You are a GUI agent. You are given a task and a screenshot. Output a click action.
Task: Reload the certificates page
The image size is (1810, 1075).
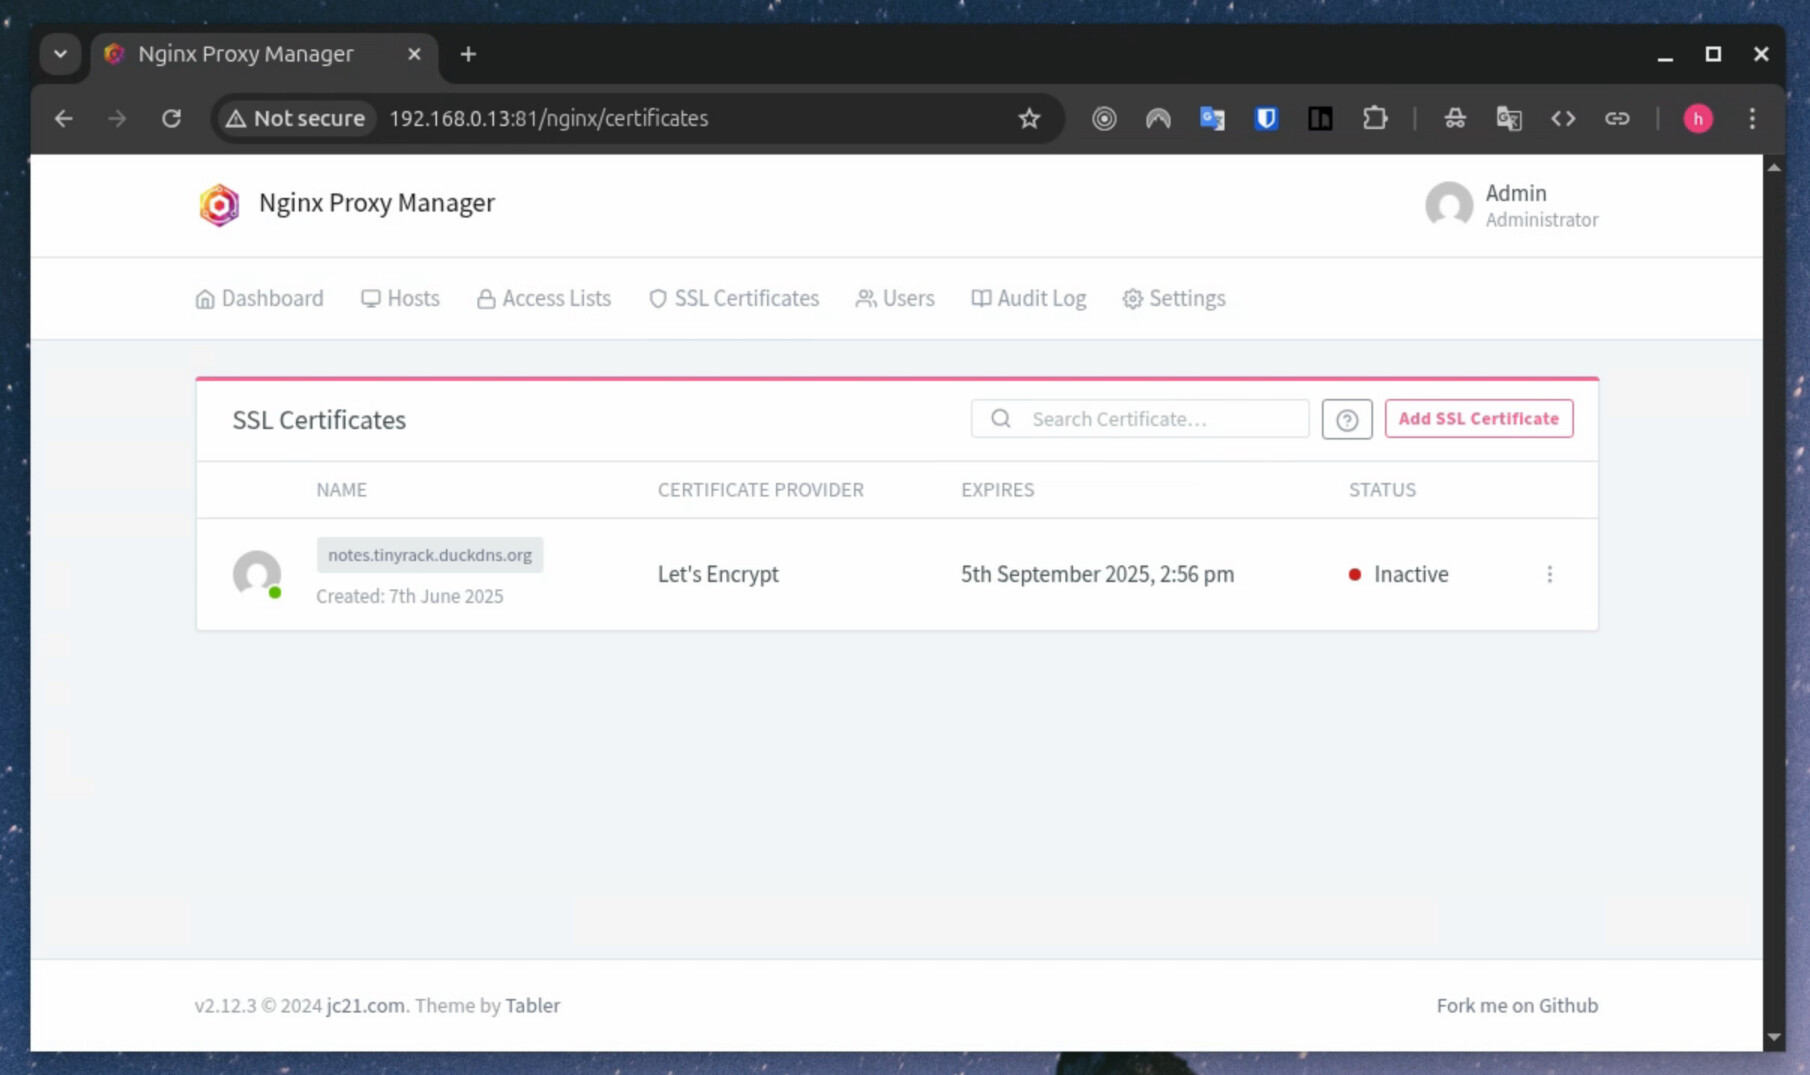(171, 118)
